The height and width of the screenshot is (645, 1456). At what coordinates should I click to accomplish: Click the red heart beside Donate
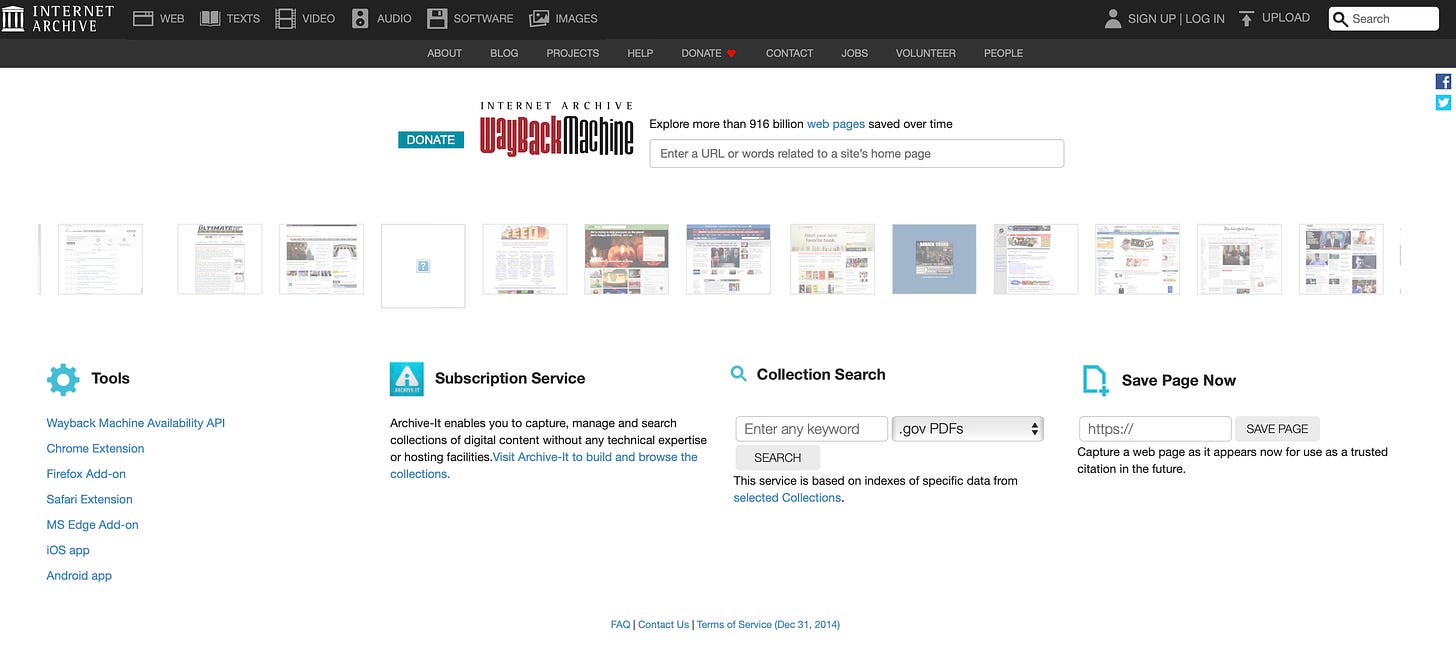(x=731, y=53)
